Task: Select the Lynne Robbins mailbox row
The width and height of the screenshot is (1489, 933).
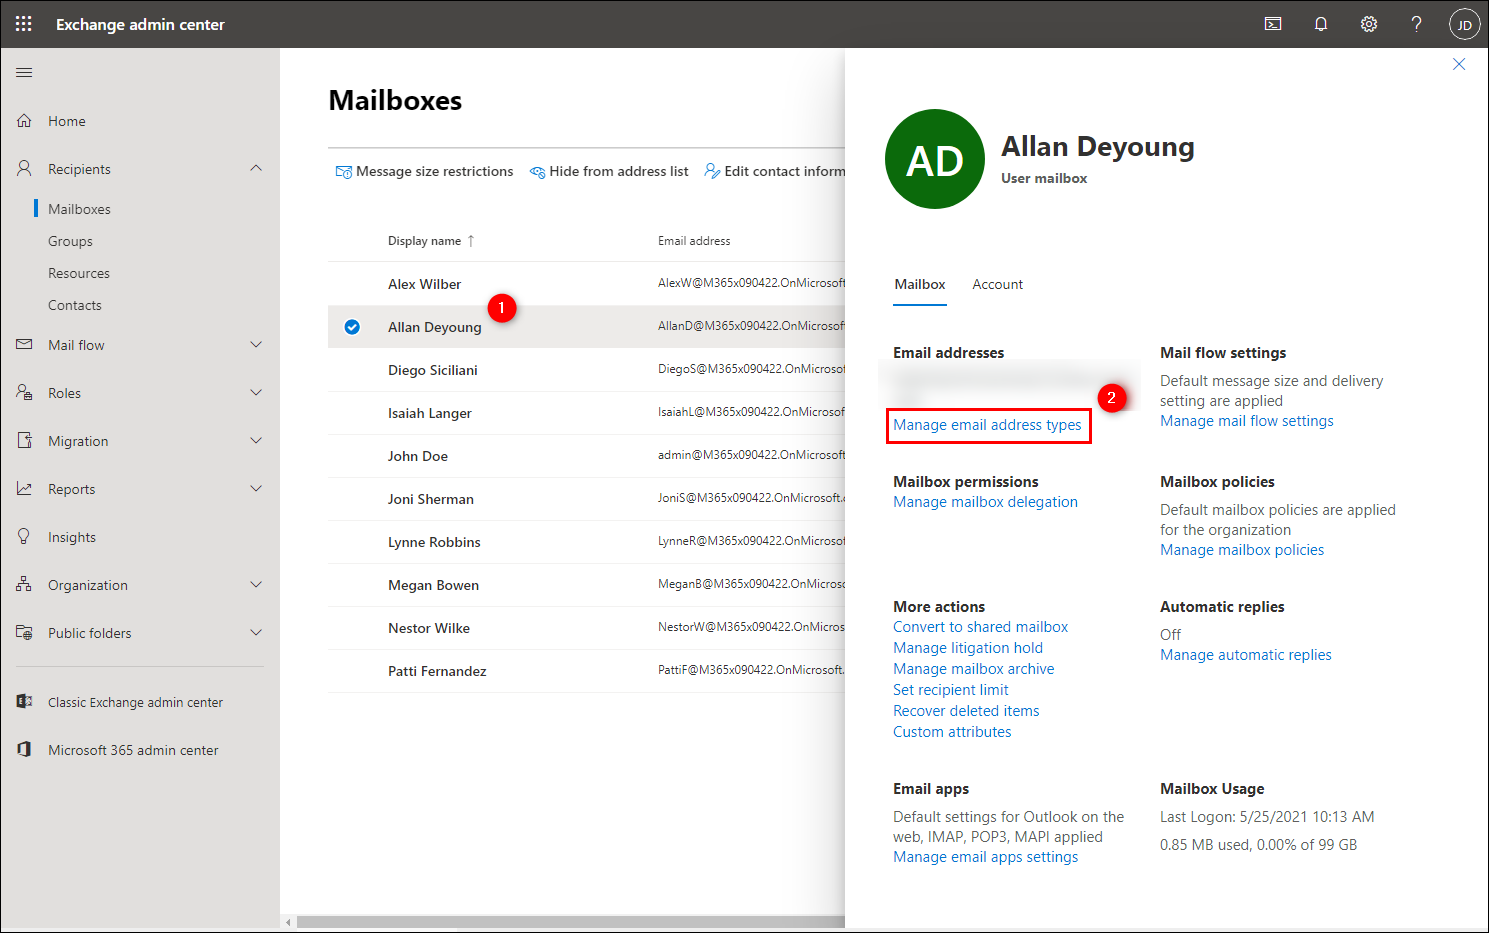Action: coord(587,542)
